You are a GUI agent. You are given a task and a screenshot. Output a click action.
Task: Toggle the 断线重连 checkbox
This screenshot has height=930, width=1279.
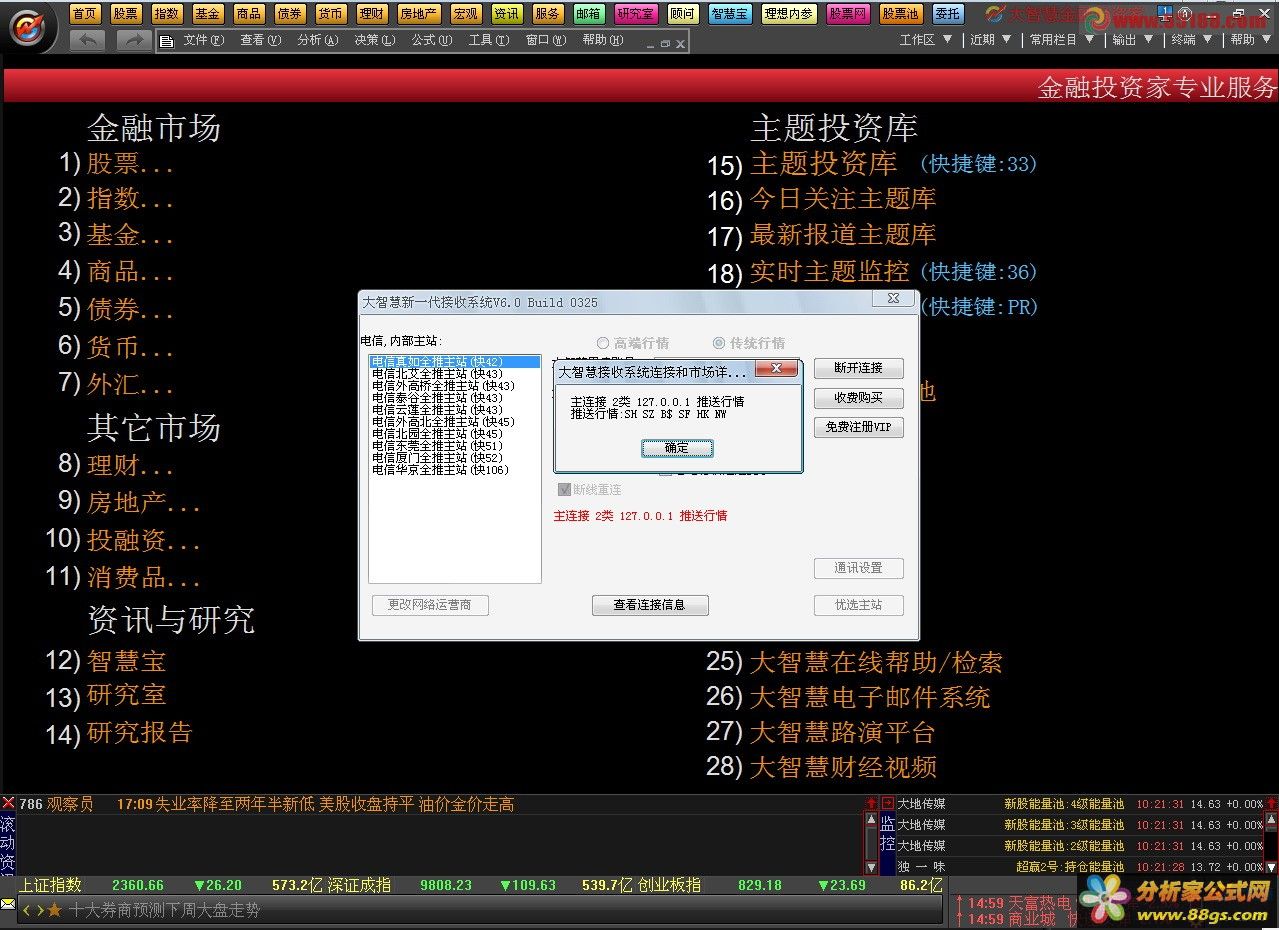tap(565, 490)
